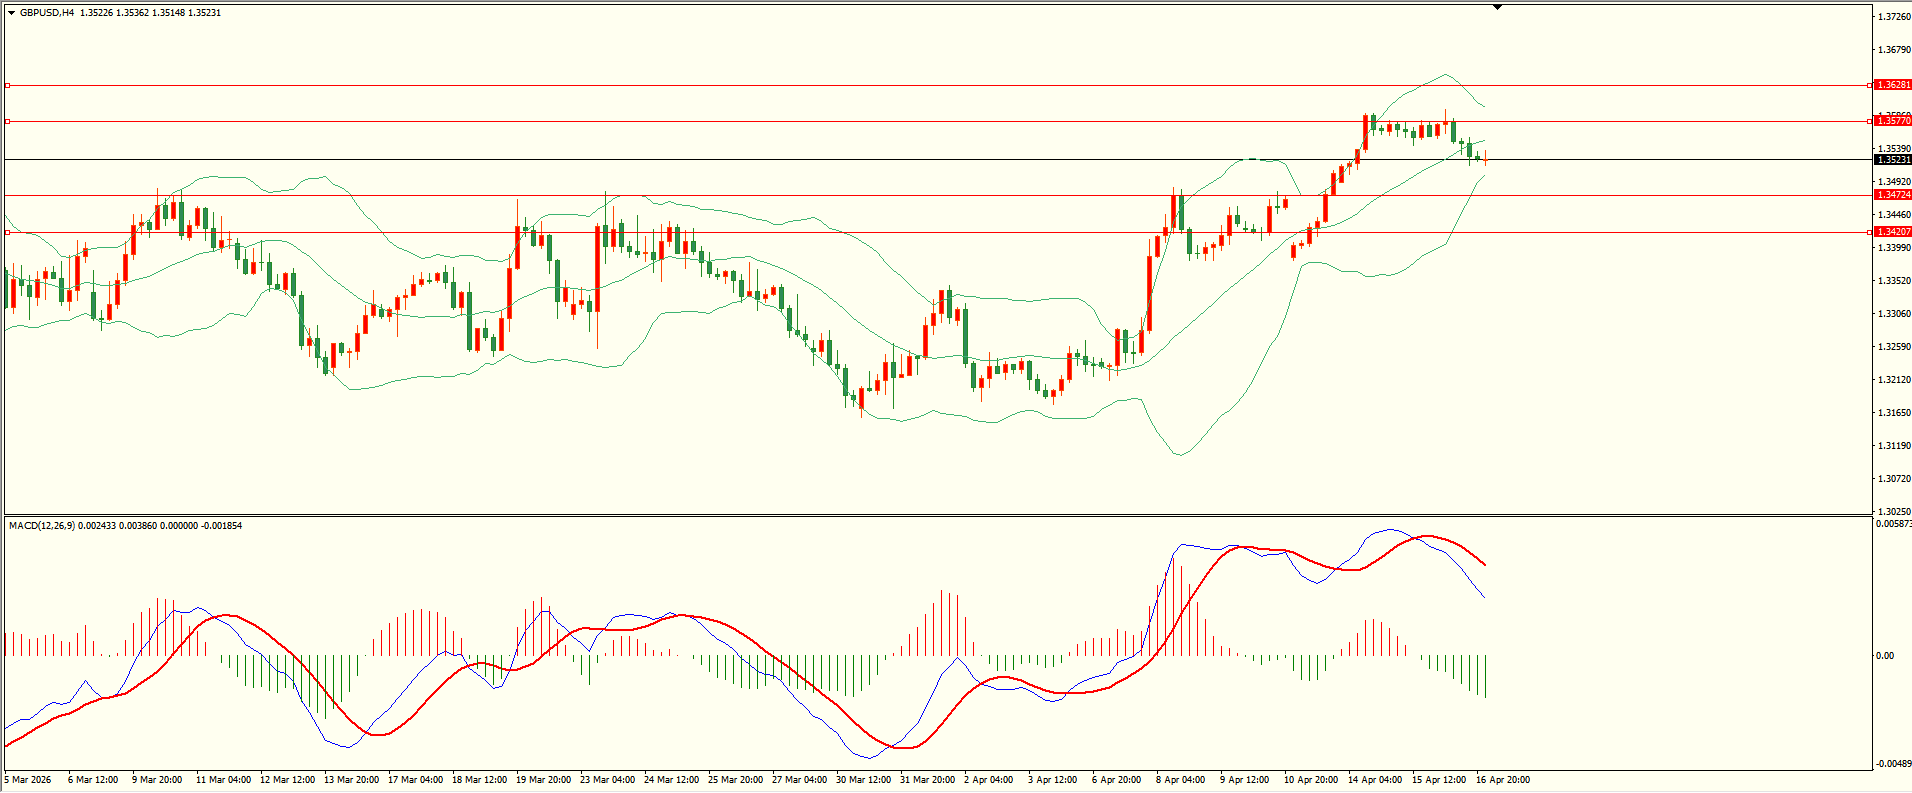
Task: Click the red 1.36281 price label
Action: [x=1892, y=85]
